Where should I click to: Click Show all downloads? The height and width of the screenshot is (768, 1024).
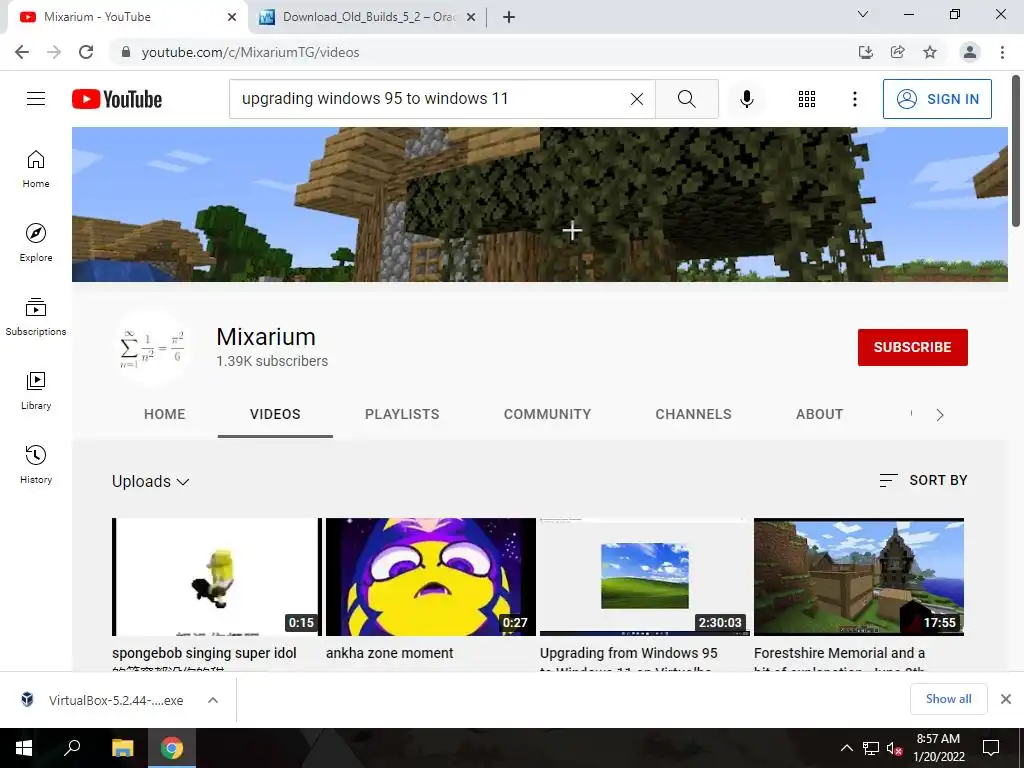coord(948,699)
